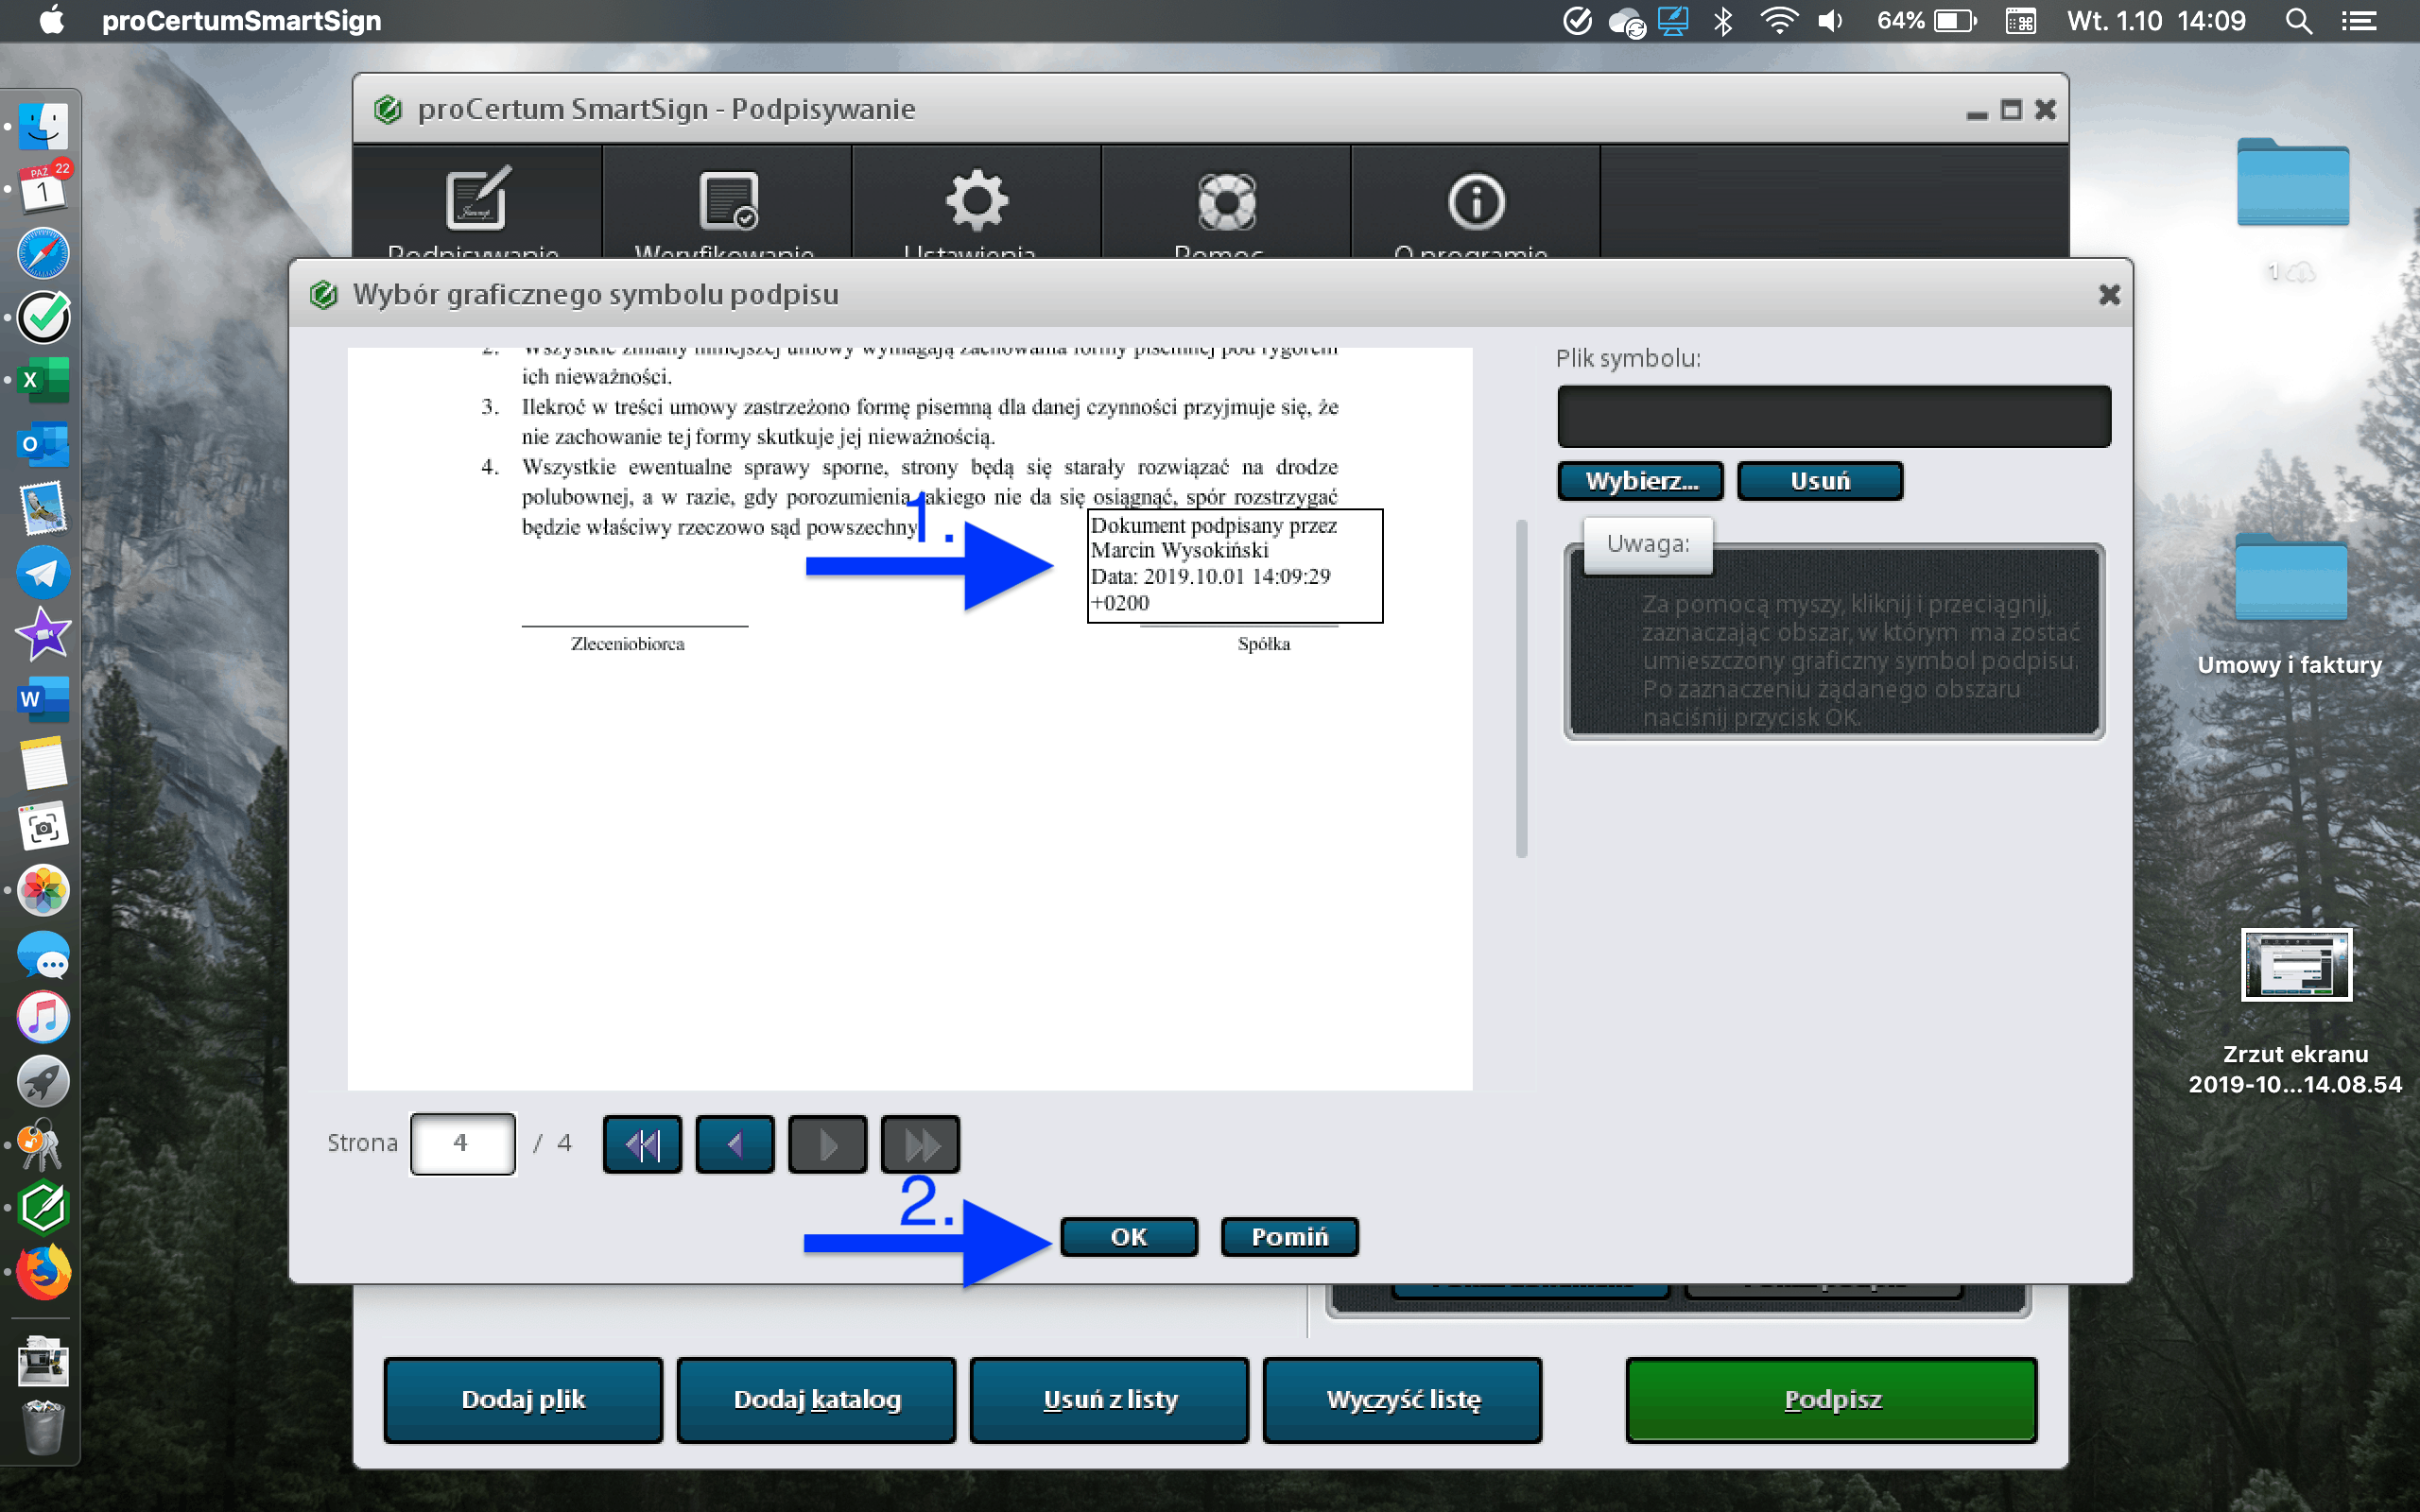Click the Plik symbolu path field
Viewport: 2420px width, 1512px height.
tap(1833, 416)
